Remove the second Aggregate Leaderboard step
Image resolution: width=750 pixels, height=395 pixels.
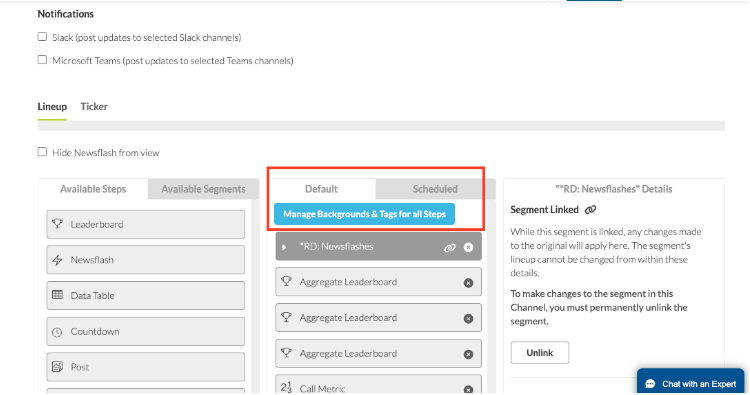468,318
